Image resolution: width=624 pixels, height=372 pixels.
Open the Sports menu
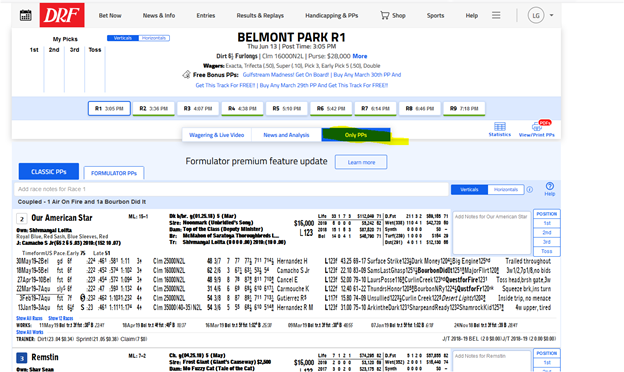(435, 16)
